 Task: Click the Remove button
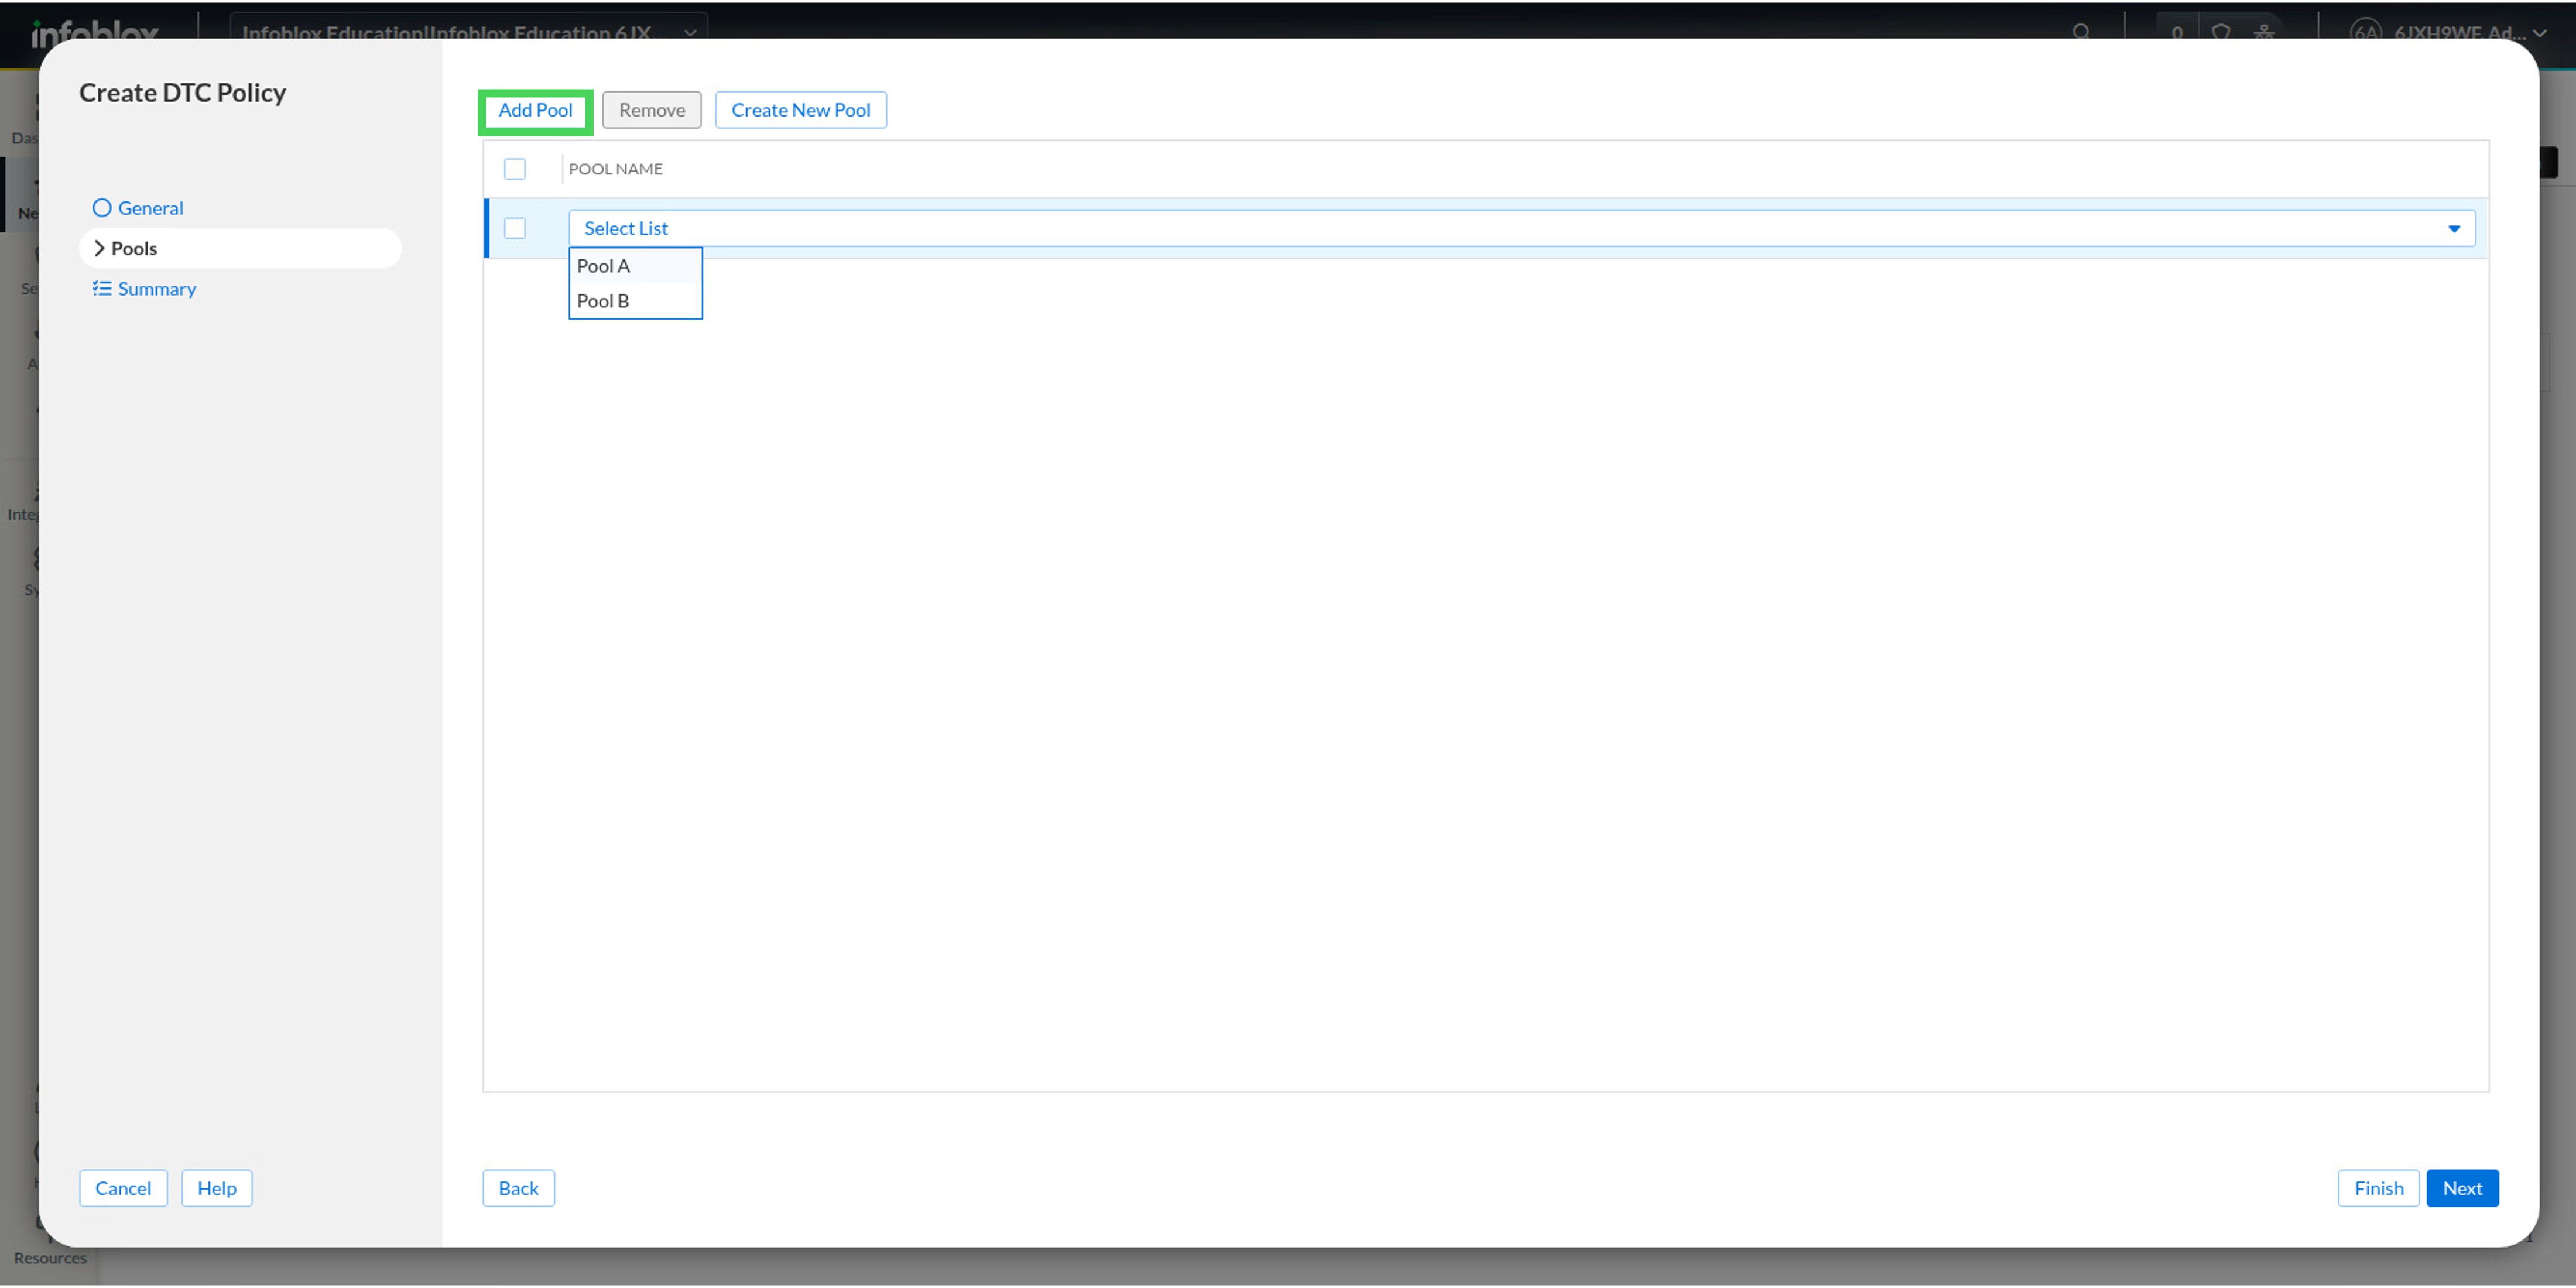(x=651, y=110)
